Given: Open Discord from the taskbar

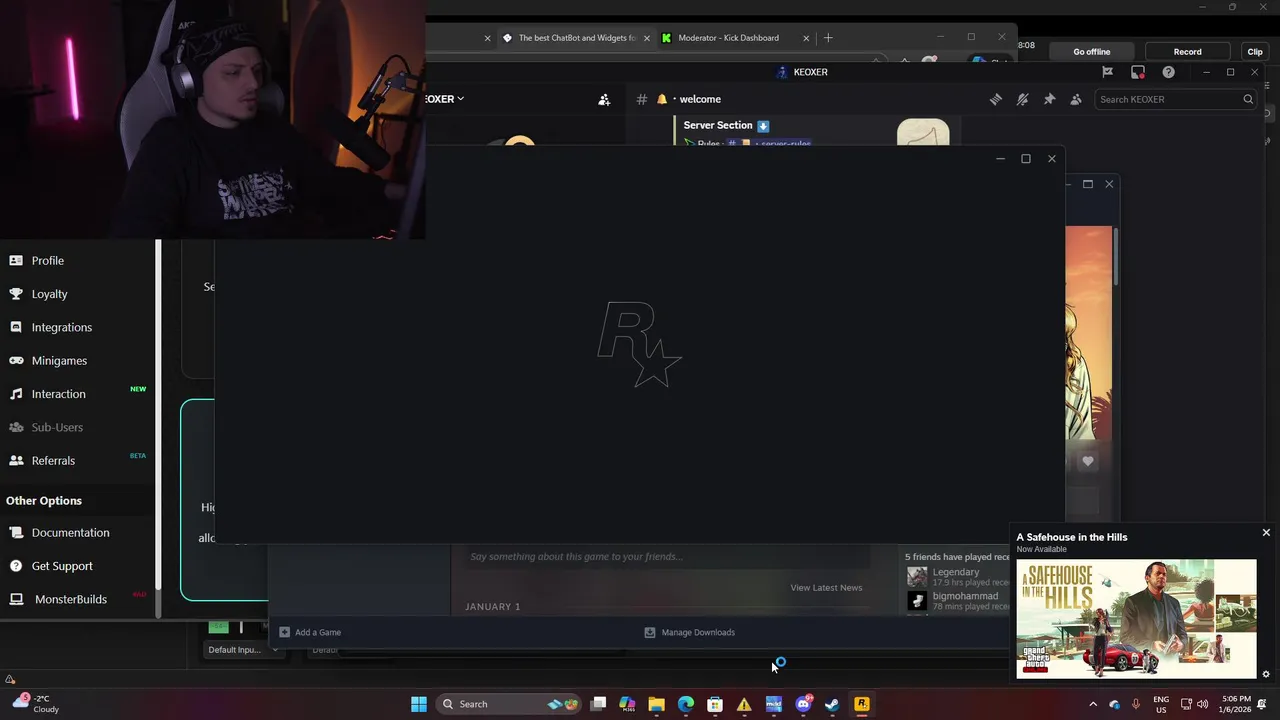Looking at the screenshot, I should pyautogui.click(x=803, y=704).
